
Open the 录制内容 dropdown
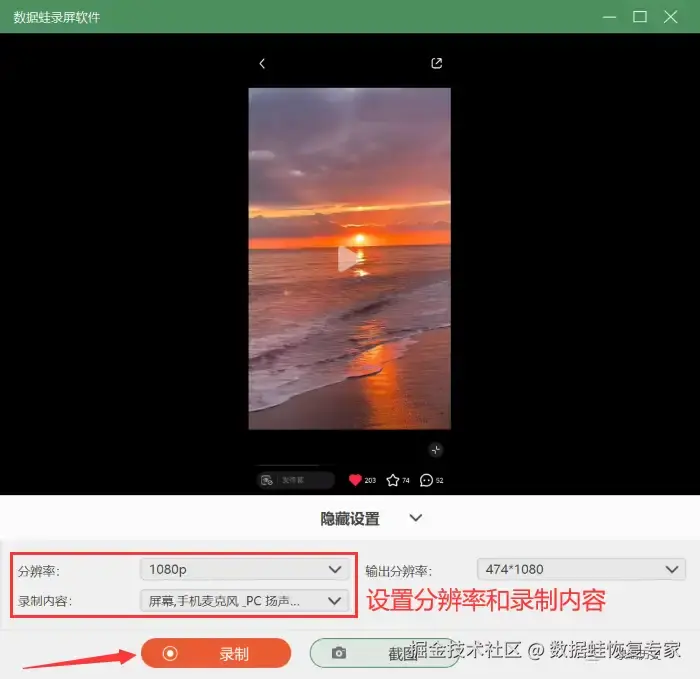[244, 601]
